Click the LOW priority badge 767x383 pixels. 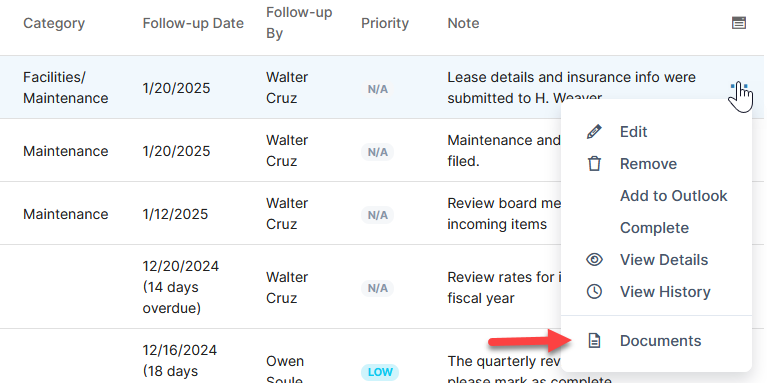click(x=380, y=372)
